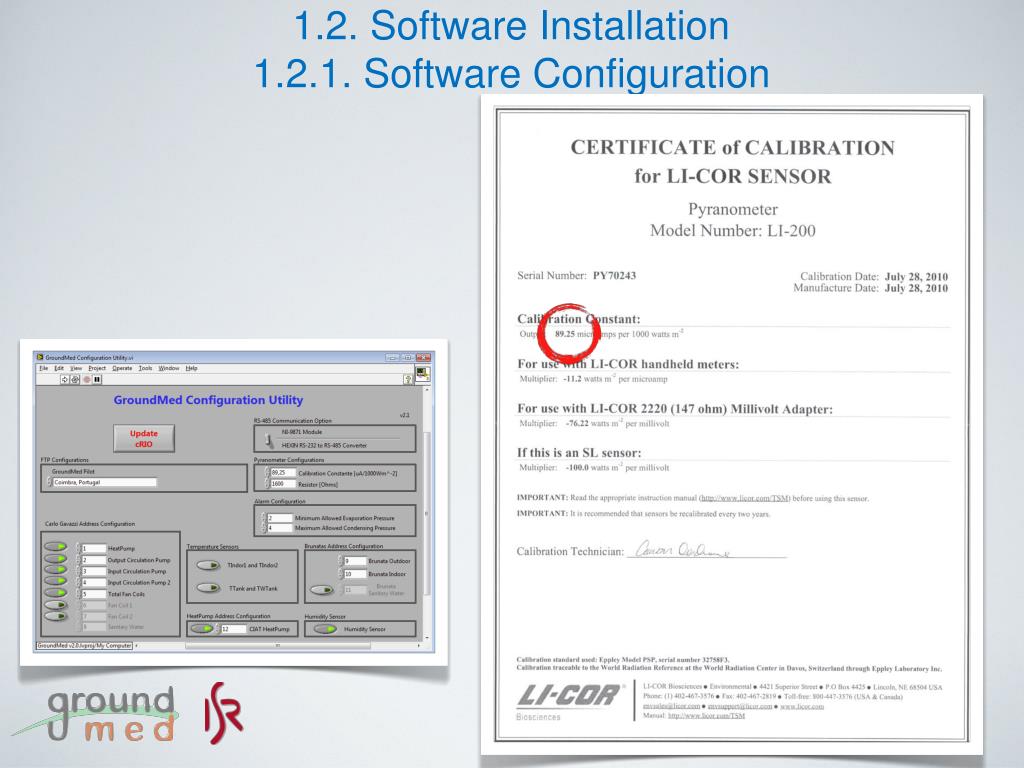1024x768 pixels.
Task: Toggle the Fan Coil 2 switch
Action: (x=56, y=616)
